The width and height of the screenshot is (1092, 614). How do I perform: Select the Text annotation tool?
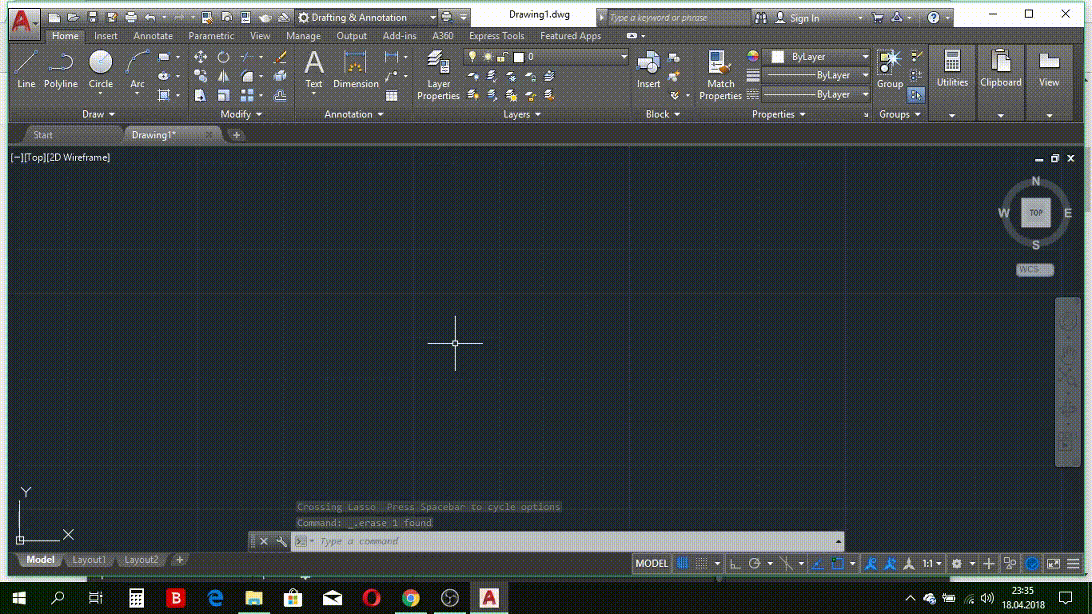(314, 69)
